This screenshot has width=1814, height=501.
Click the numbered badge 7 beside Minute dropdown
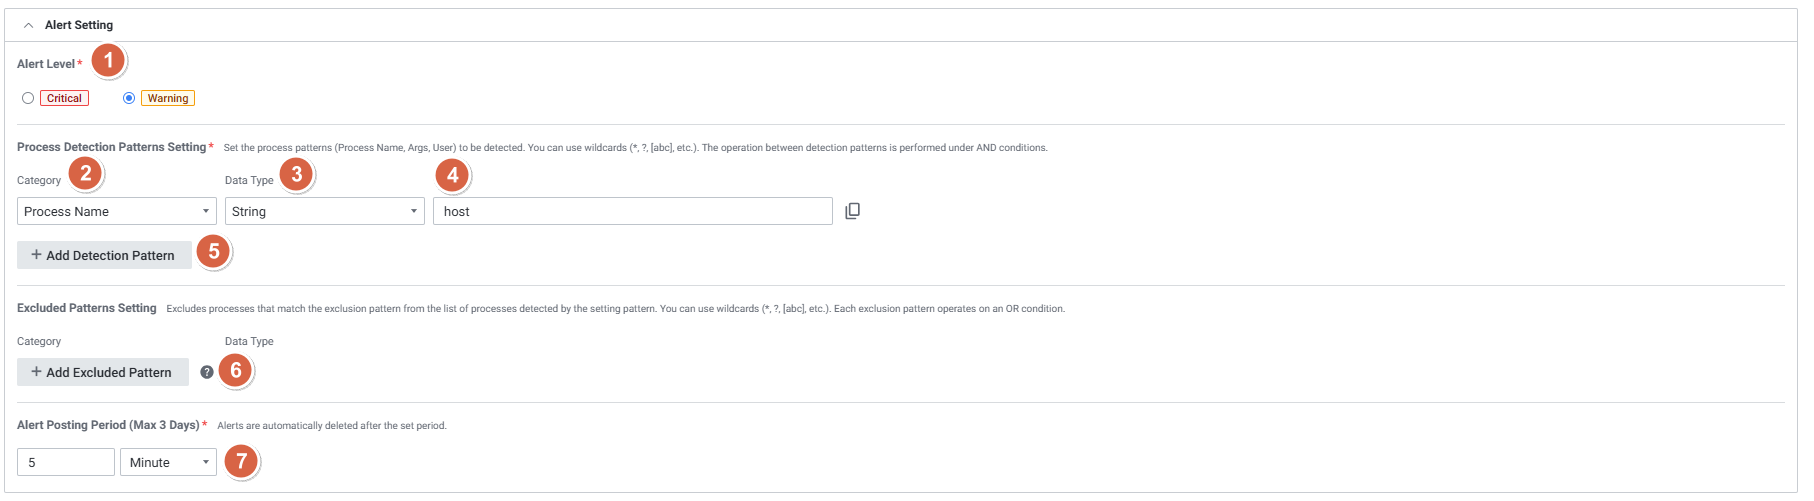coord(241,461)
